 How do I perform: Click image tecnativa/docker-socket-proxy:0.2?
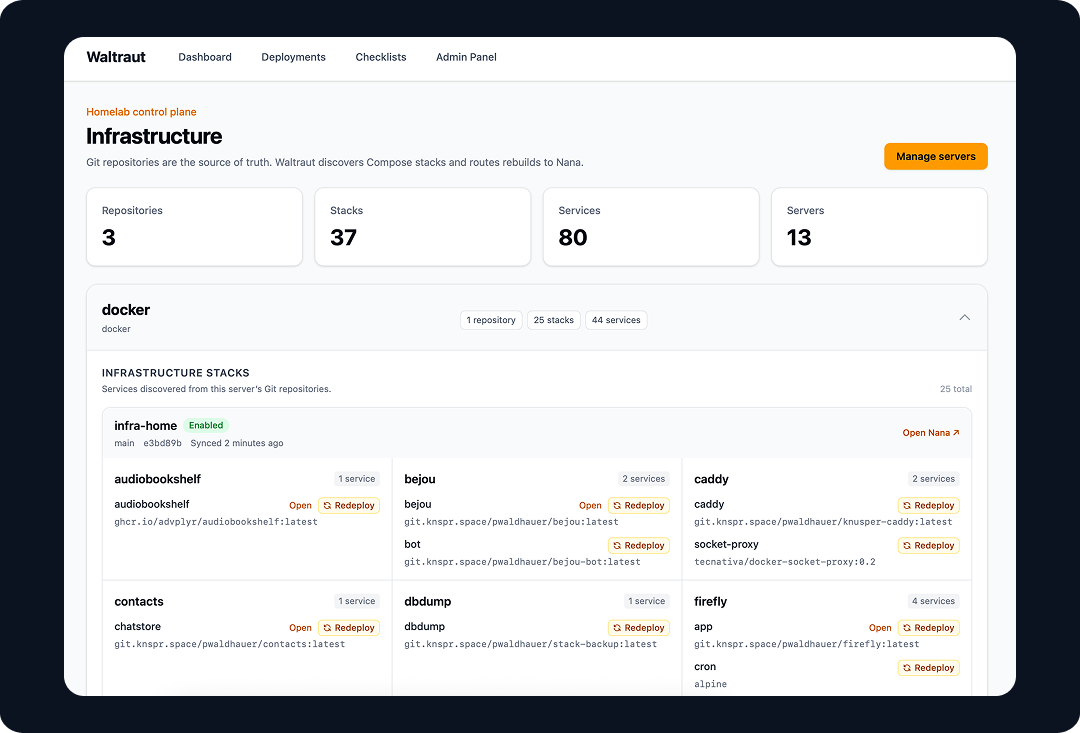(785, 562)
